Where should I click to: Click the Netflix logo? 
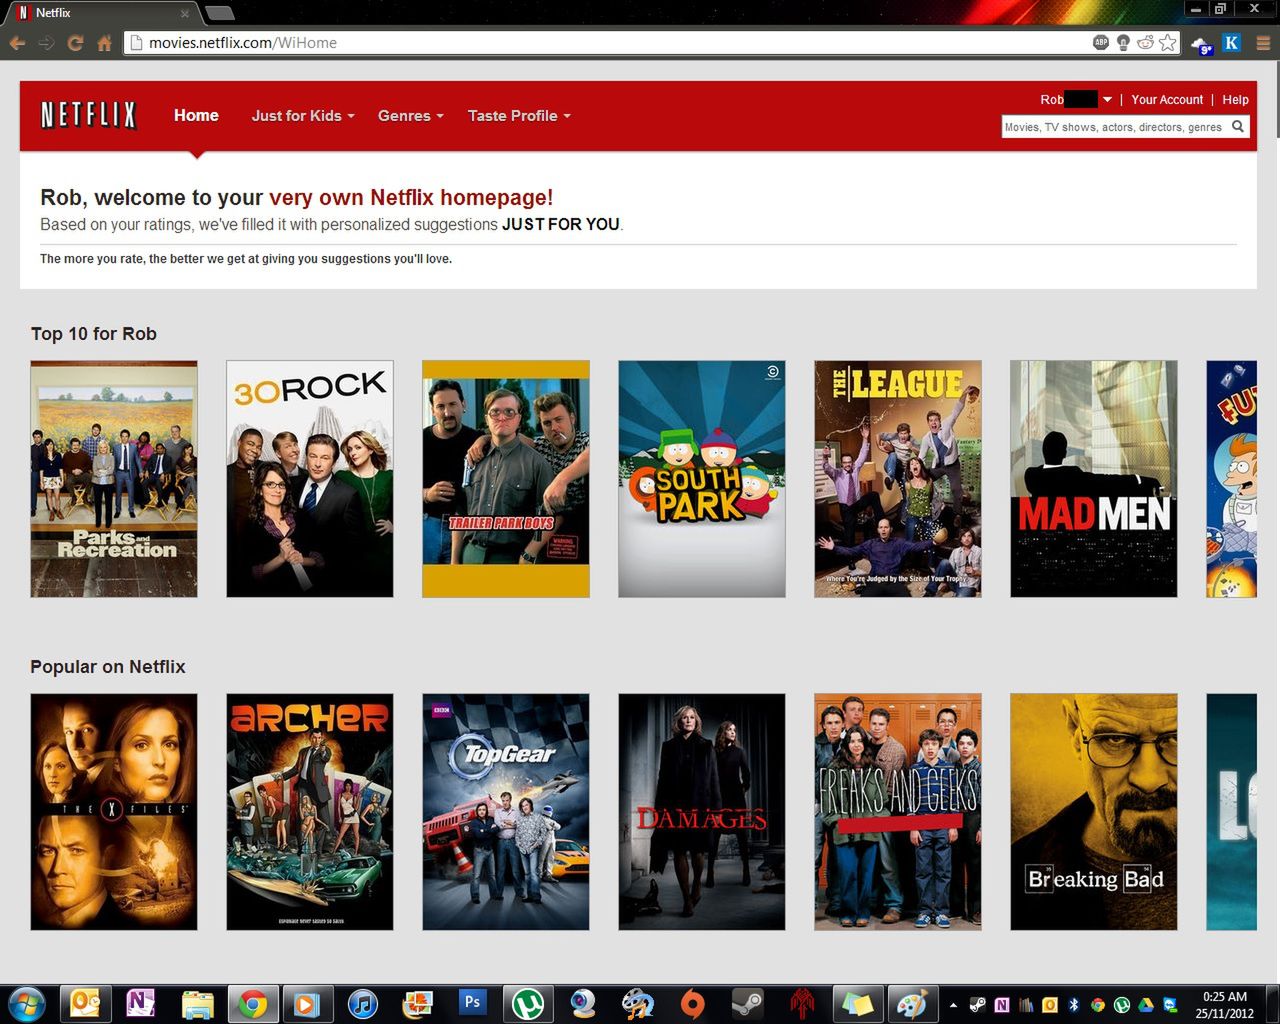tap(88, 115)
